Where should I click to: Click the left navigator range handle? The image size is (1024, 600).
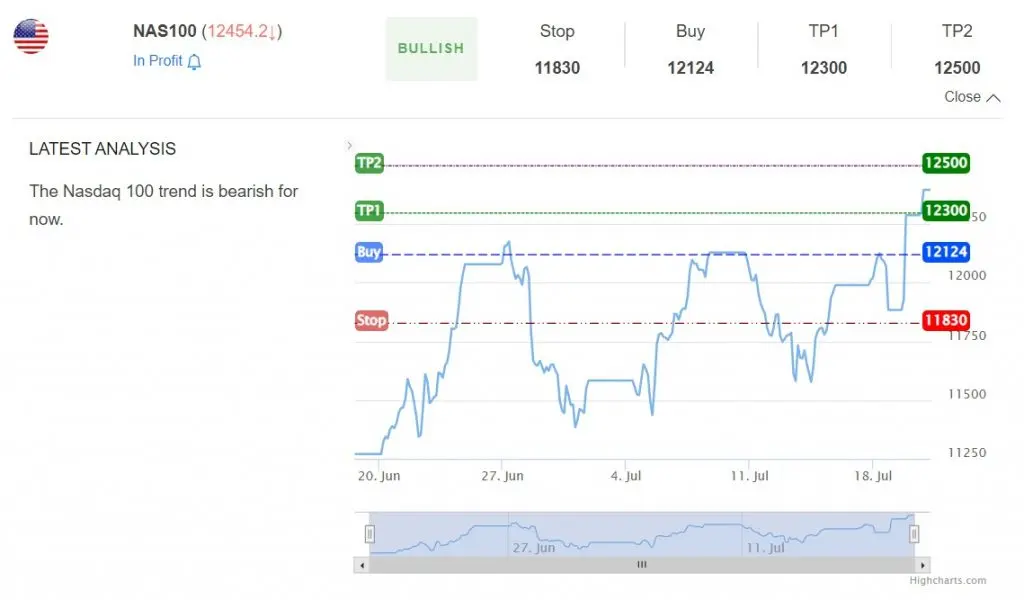pos(370,534)
